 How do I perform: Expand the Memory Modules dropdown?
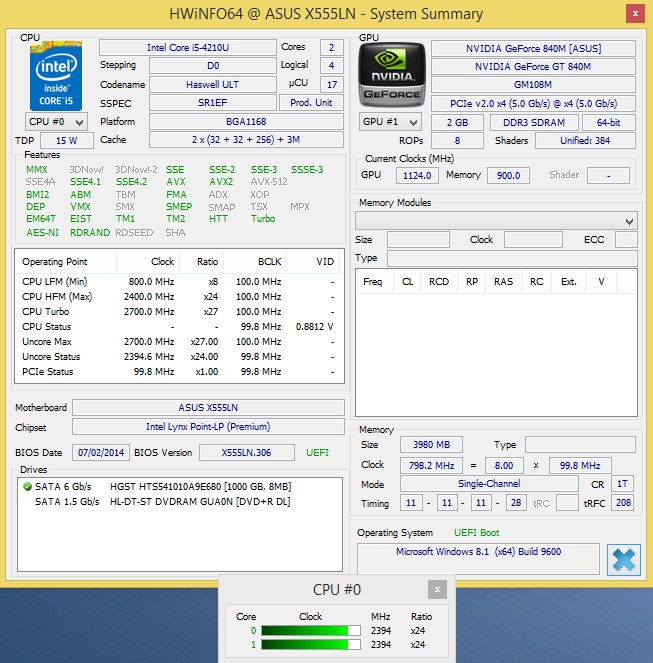[x=496, y=221]
